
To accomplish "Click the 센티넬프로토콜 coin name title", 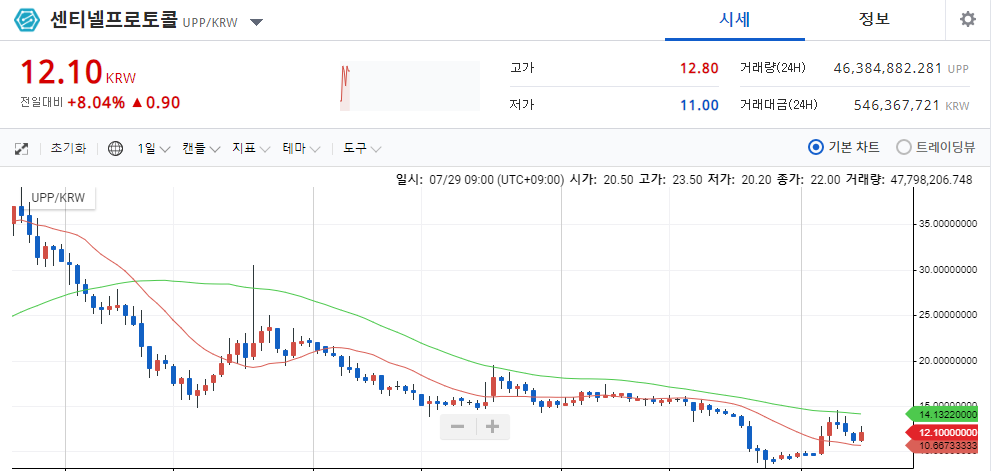I will coord(114,20).
